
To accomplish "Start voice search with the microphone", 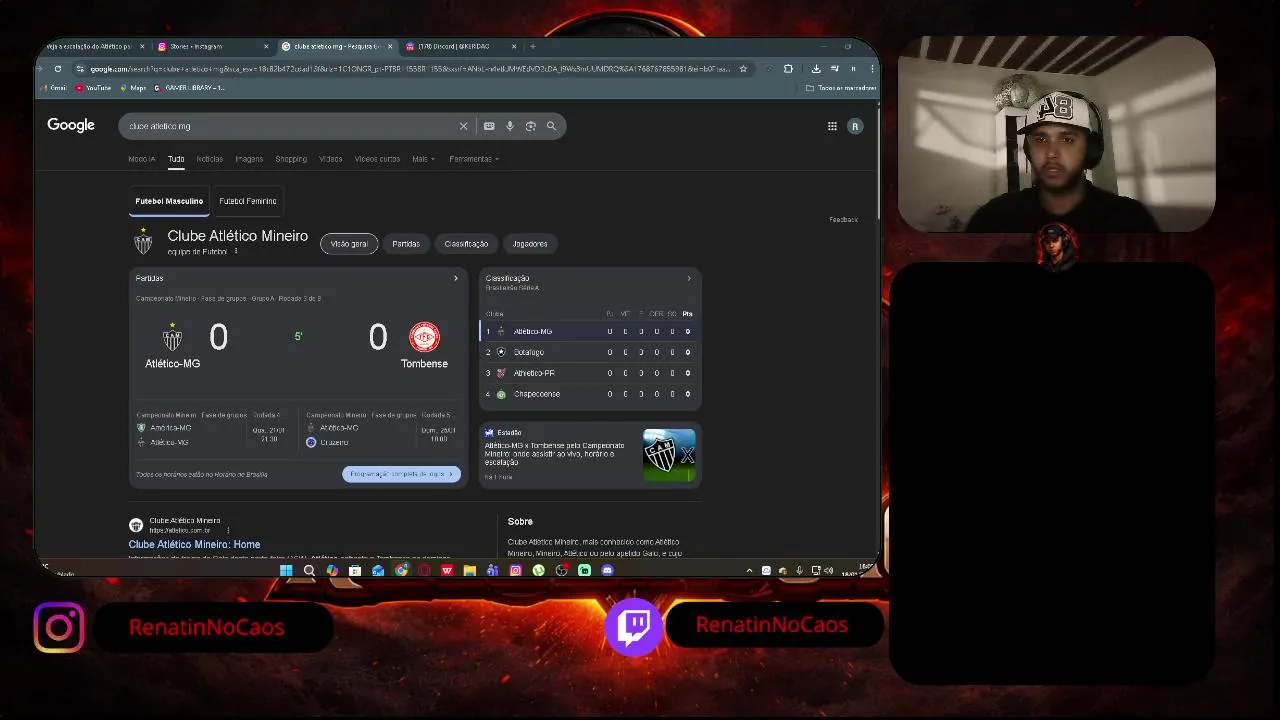I will (x=510, y=126).
